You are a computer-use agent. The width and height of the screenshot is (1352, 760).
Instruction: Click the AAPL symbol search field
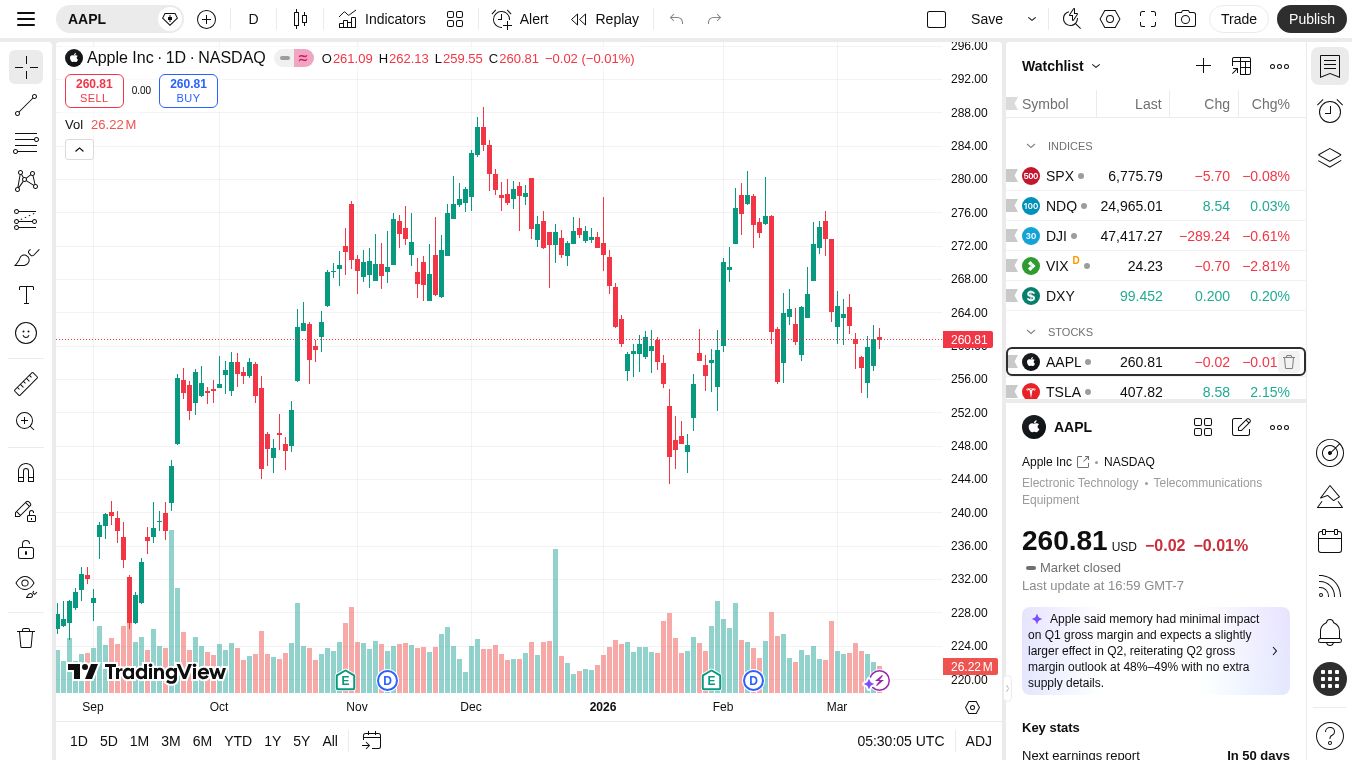[108, 19]
